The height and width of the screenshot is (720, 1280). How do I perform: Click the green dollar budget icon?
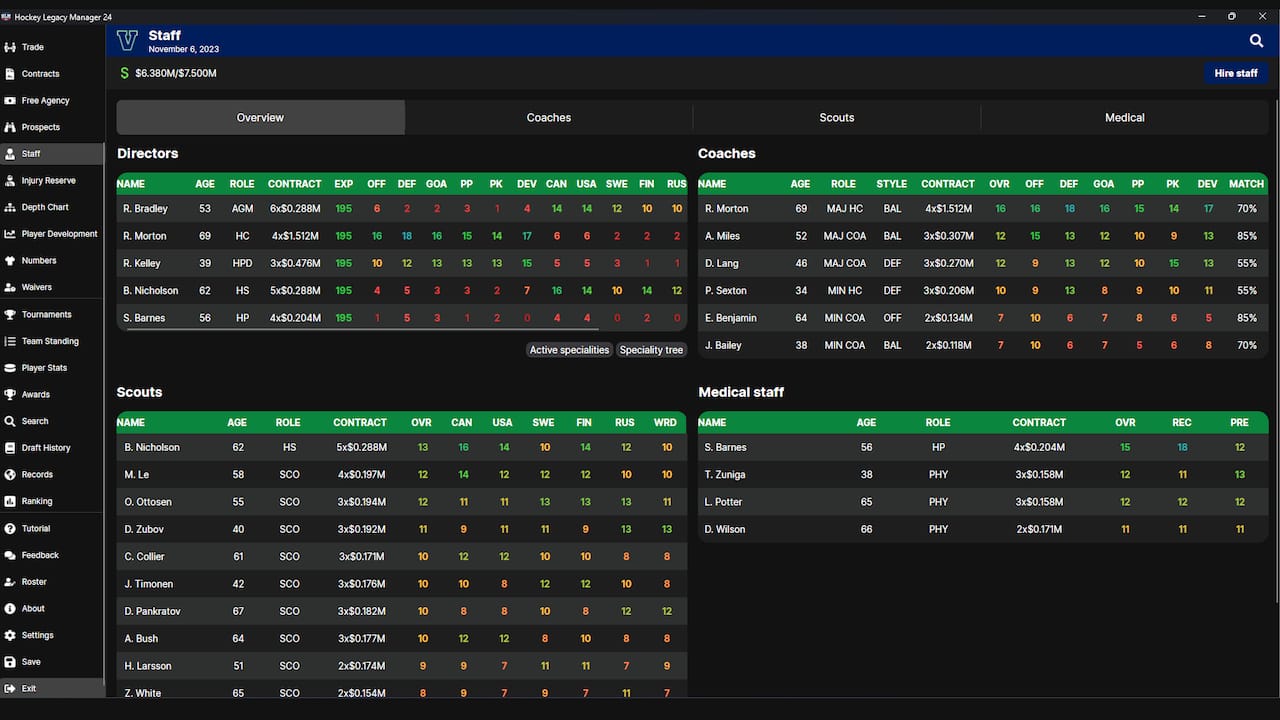125,73
